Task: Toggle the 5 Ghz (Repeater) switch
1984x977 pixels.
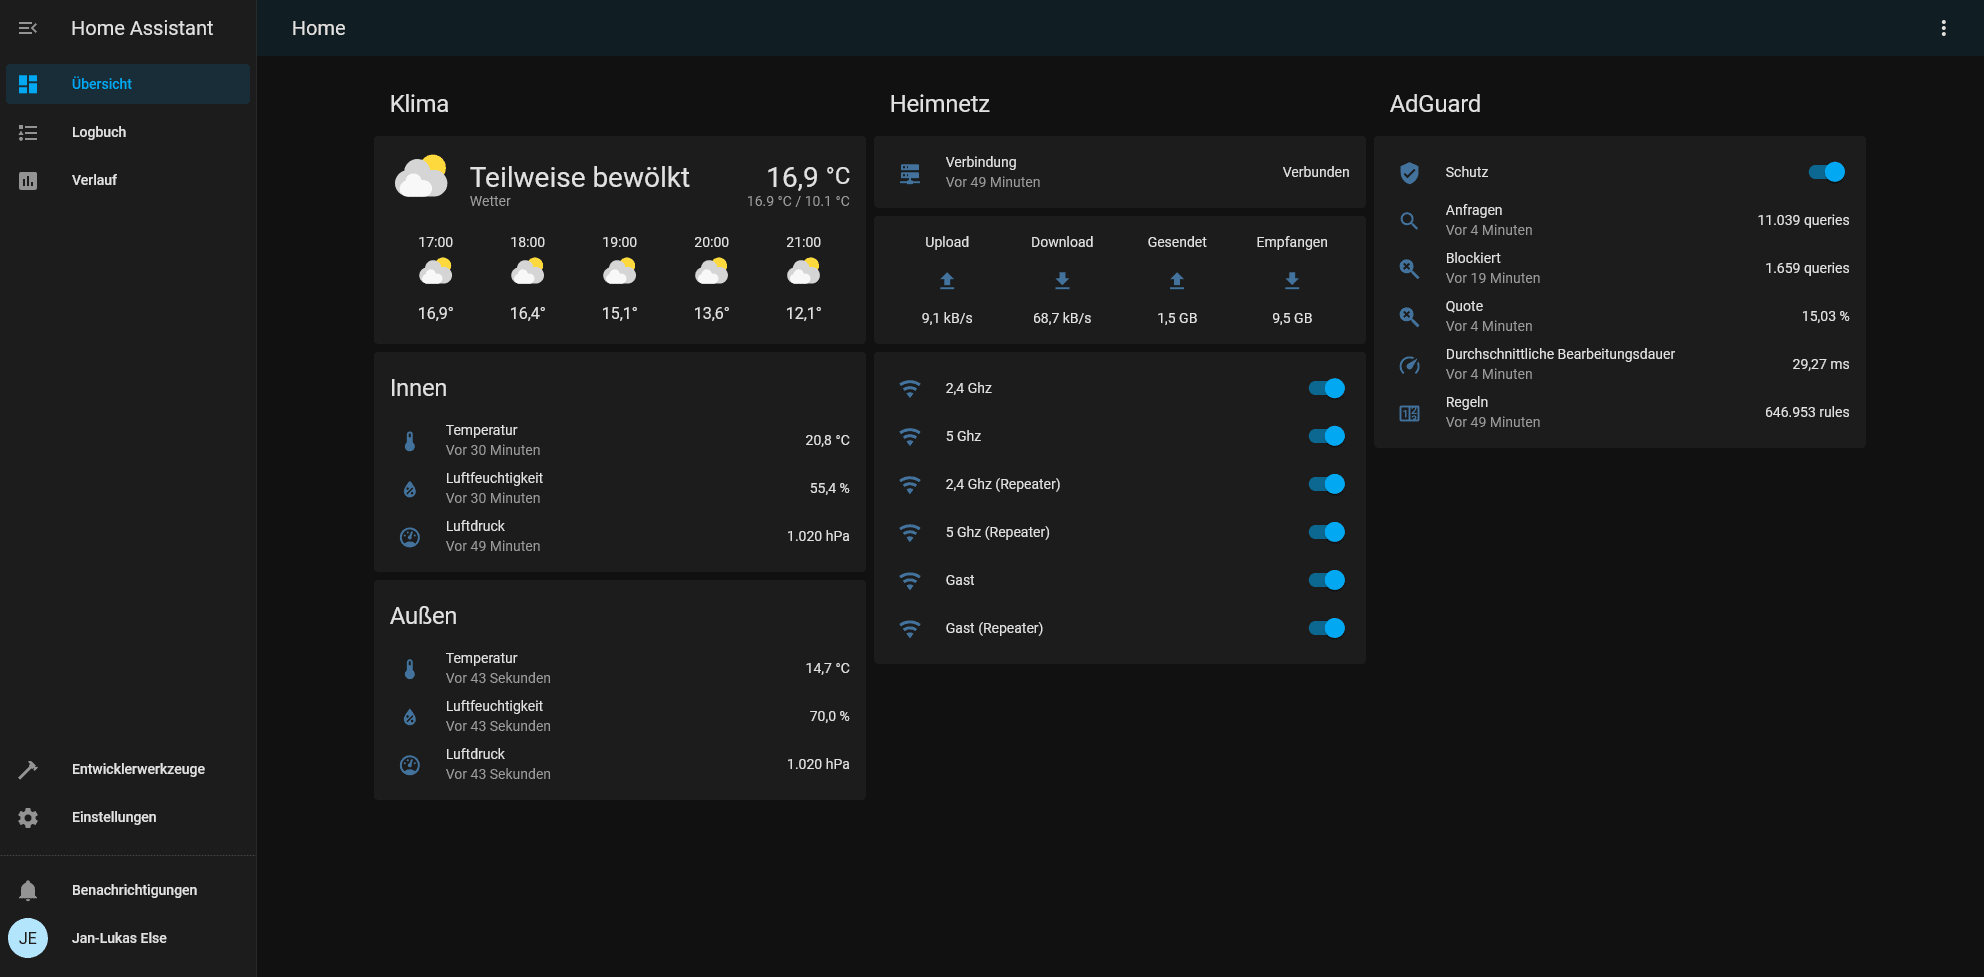Action: click(x=1327, y=532)
